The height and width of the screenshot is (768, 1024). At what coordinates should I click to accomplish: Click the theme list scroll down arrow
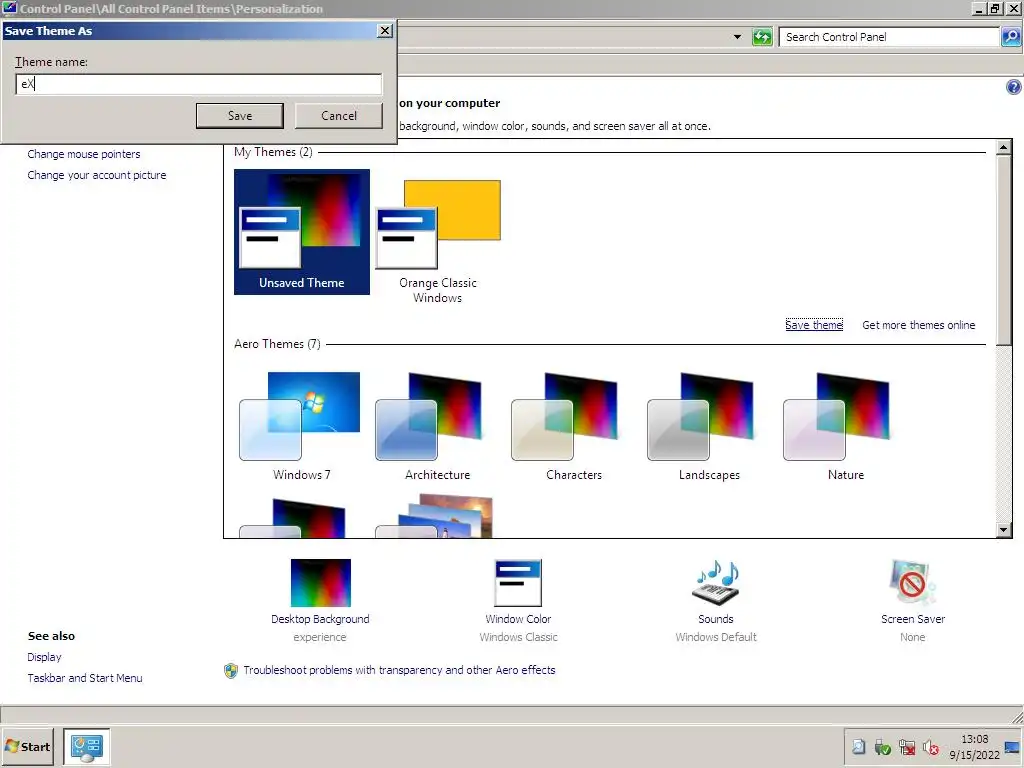click(1004, 530)
